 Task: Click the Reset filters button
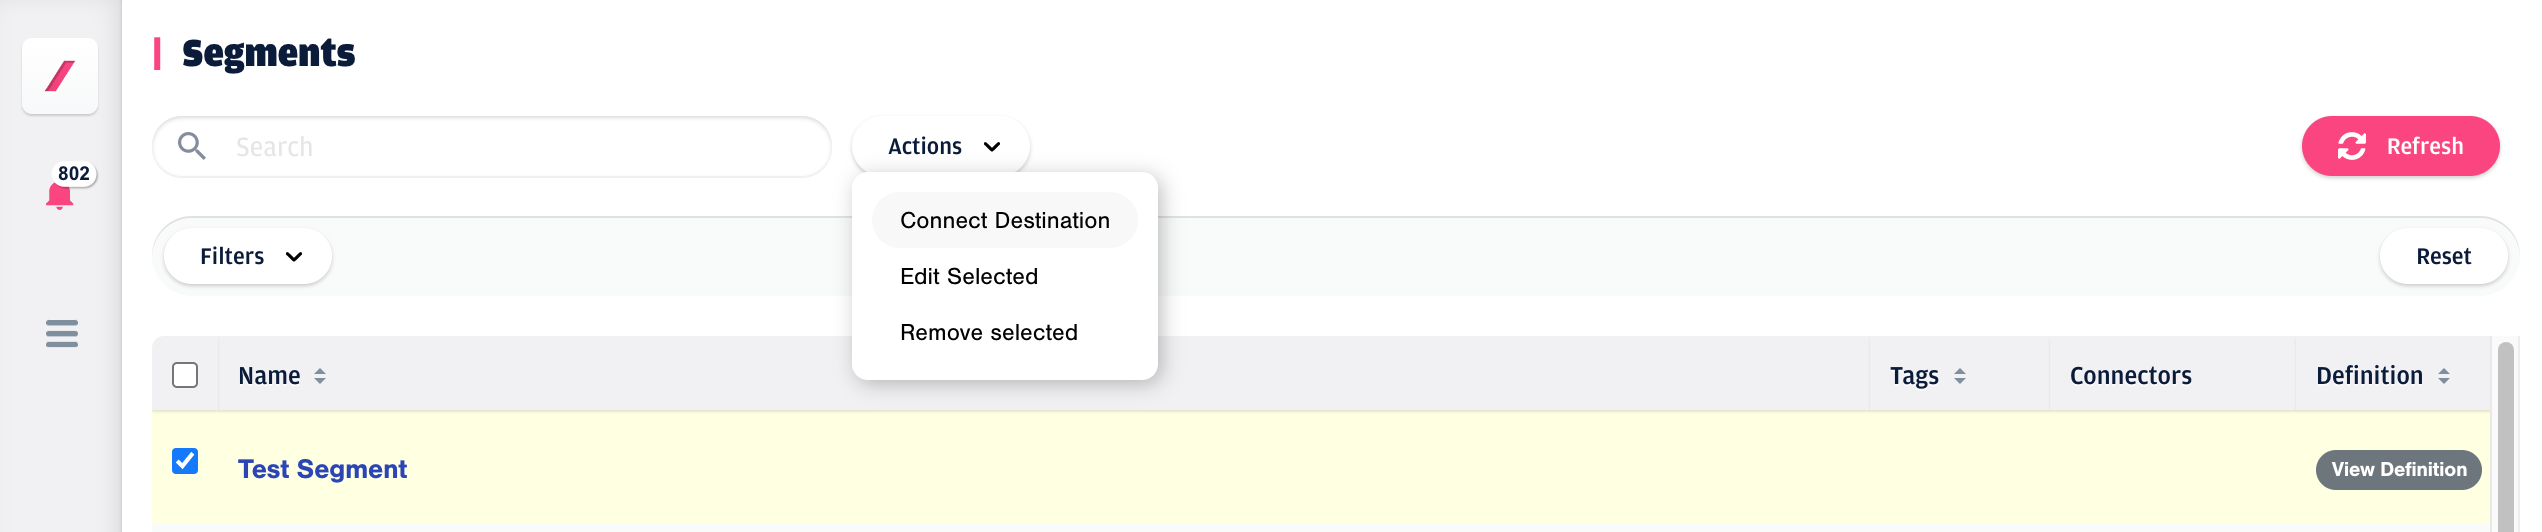coord(2443,256)
